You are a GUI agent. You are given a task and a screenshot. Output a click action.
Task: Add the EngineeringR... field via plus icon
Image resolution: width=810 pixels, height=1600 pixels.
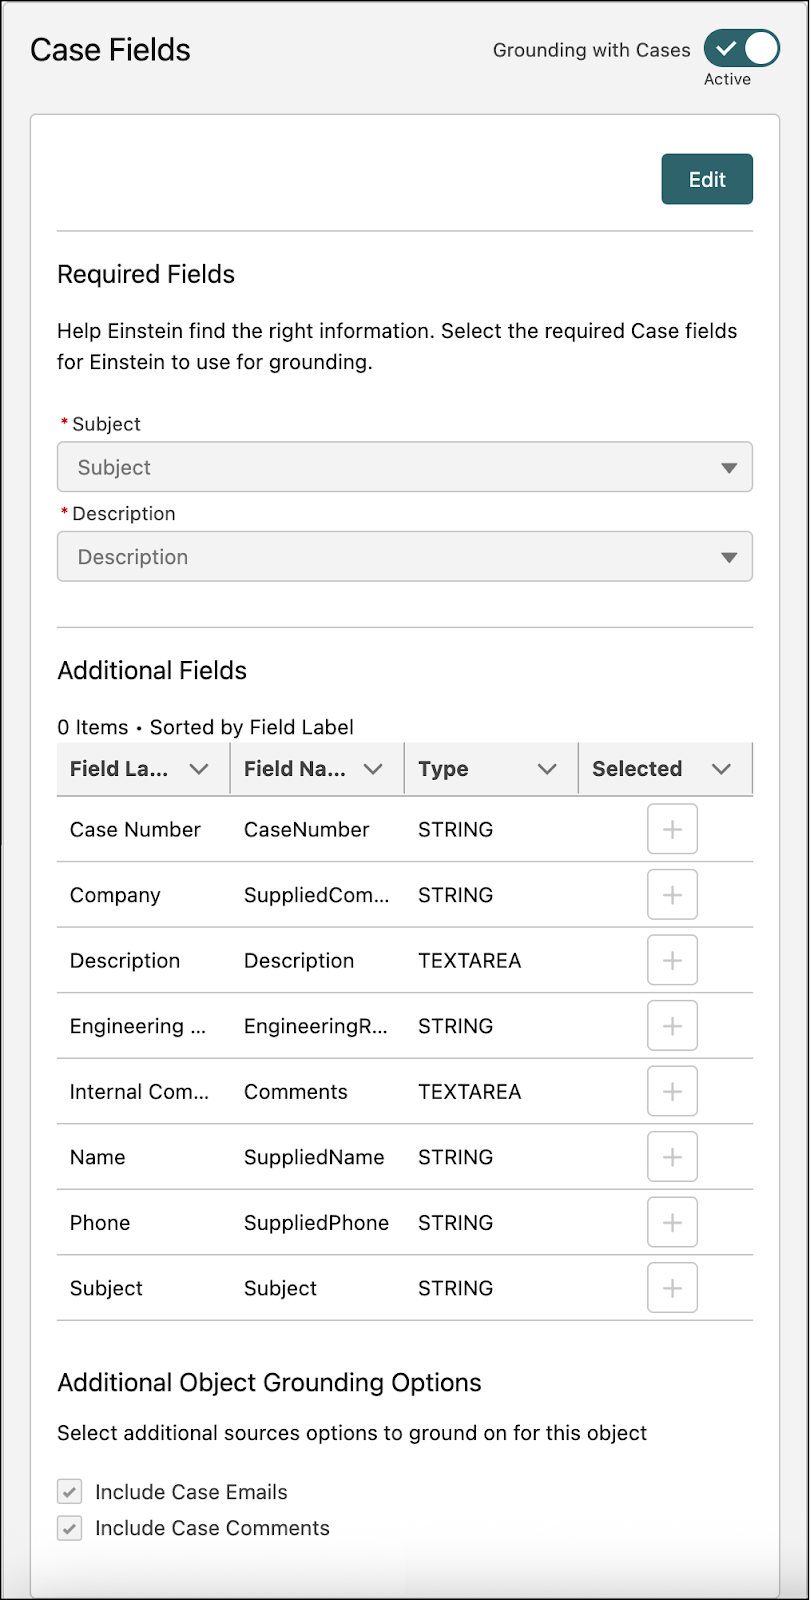pyautogui.click(x=672, y=1026)
